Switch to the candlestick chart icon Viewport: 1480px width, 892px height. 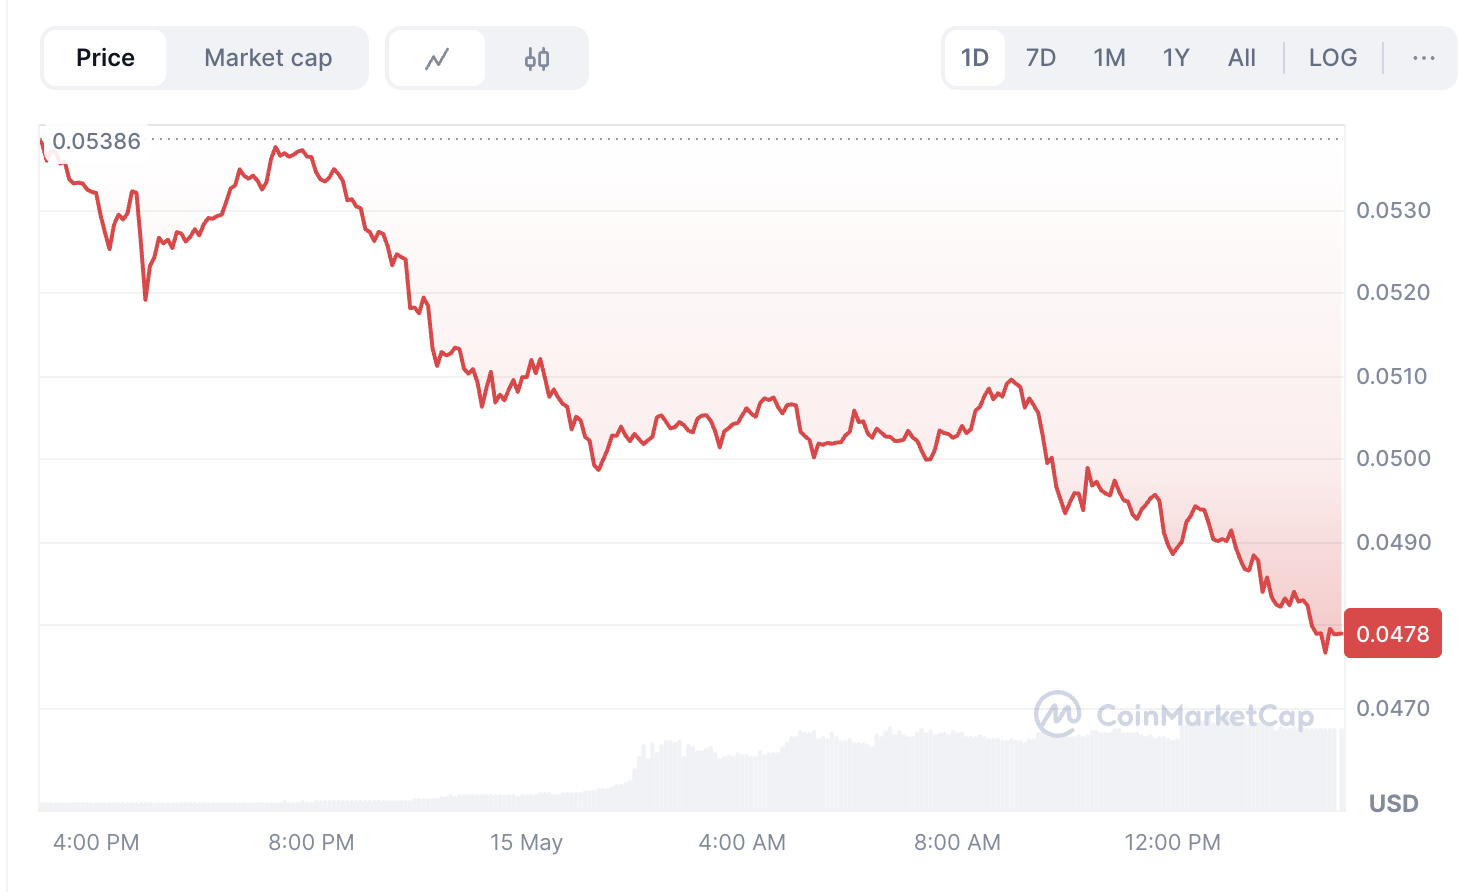(x=537, y=59)
